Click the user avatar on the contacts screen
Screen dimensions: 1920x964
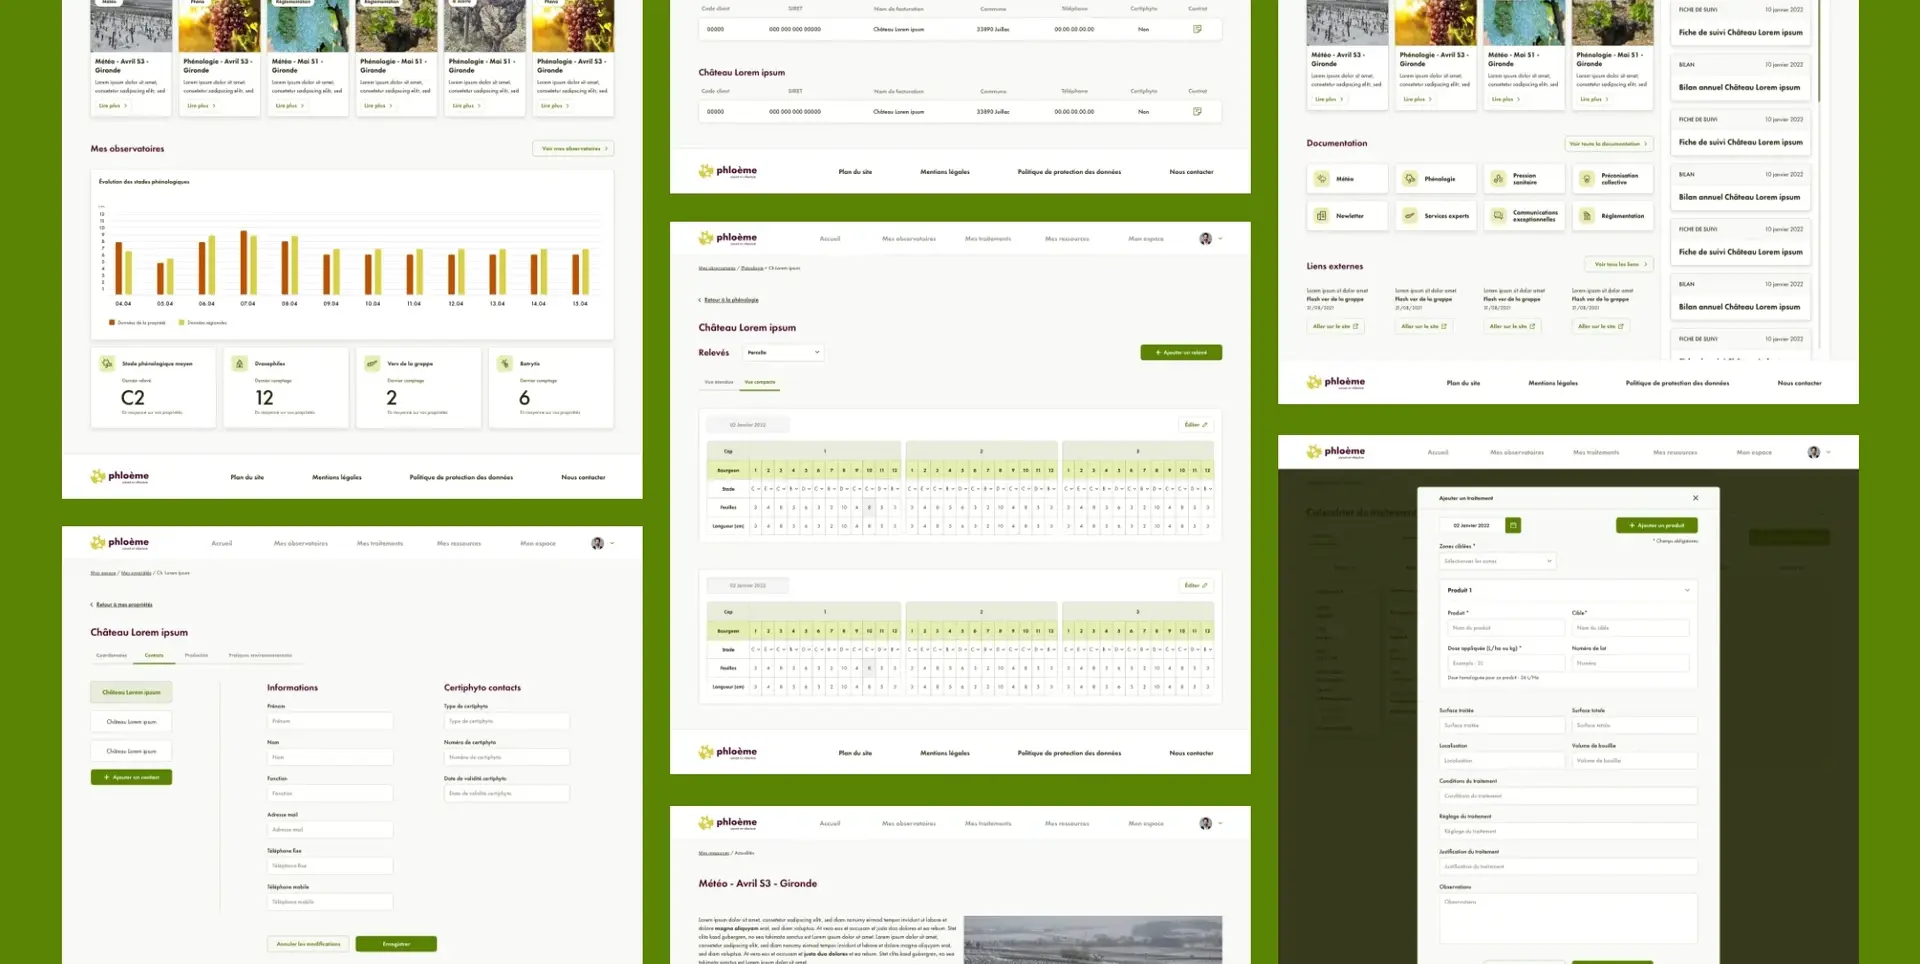pos(597,543)
